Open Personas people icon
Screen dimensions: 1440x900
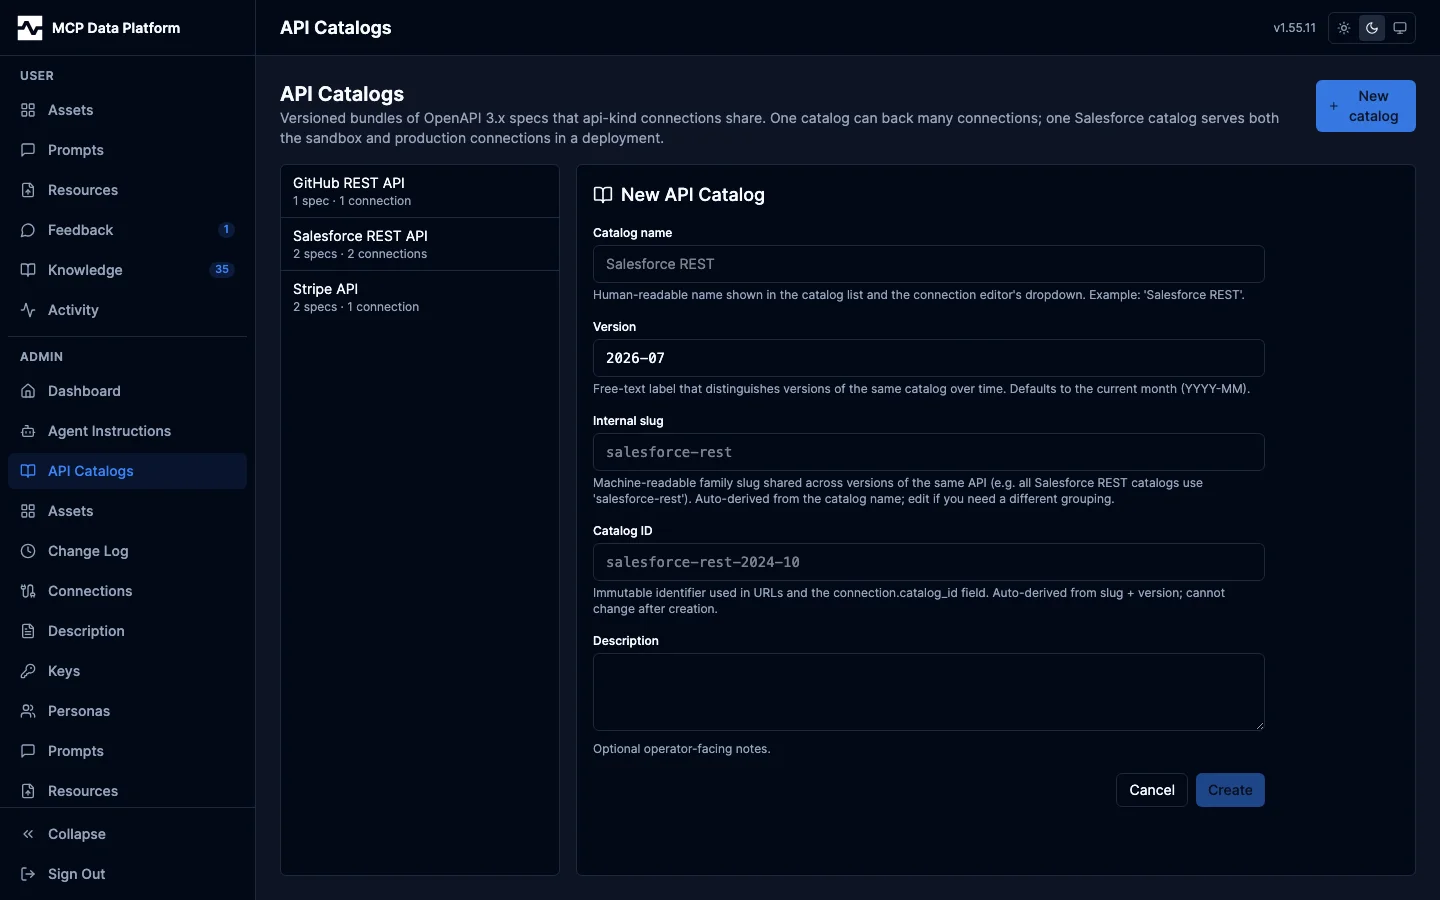(x=28, y=711)
